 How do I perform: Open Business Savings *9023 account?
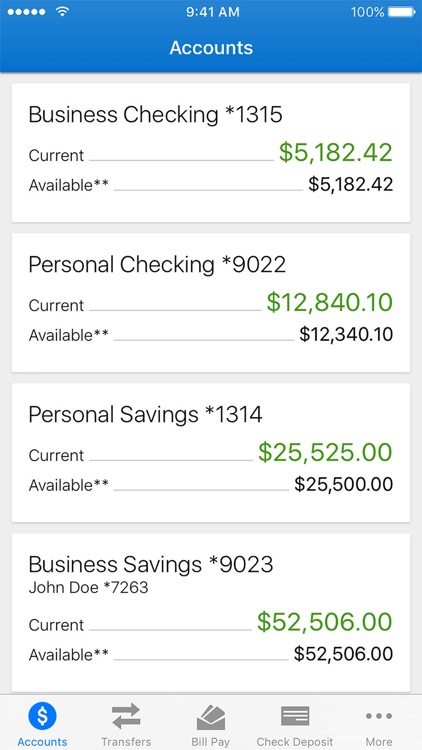pos(211,612)
